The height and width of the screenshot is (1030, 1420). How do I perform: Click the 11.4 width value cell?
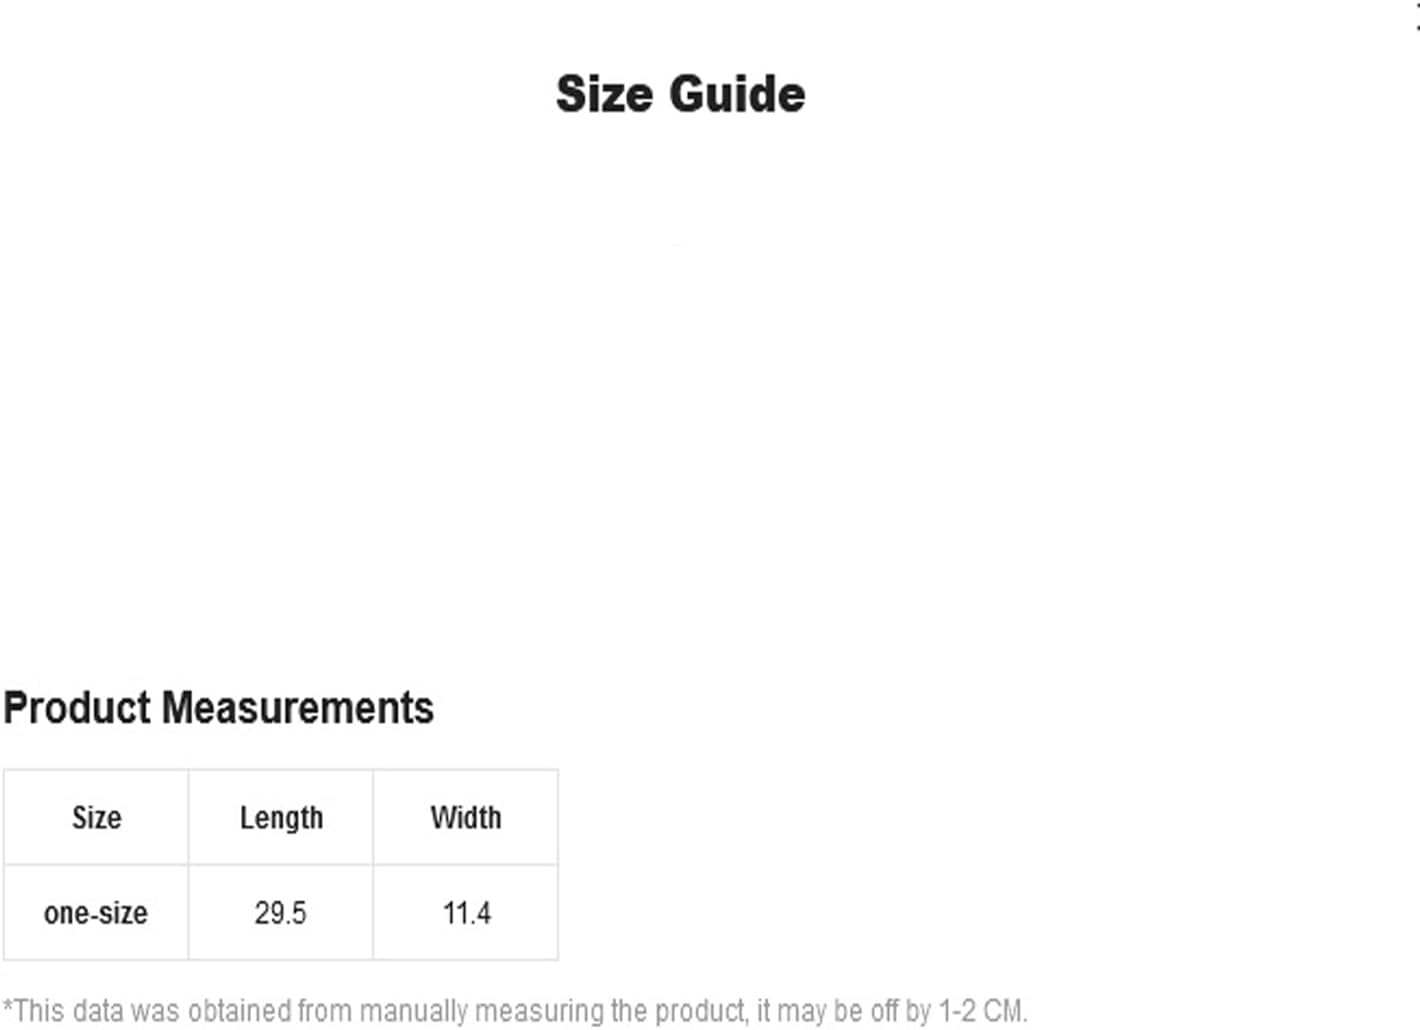[x=466, y=912]
